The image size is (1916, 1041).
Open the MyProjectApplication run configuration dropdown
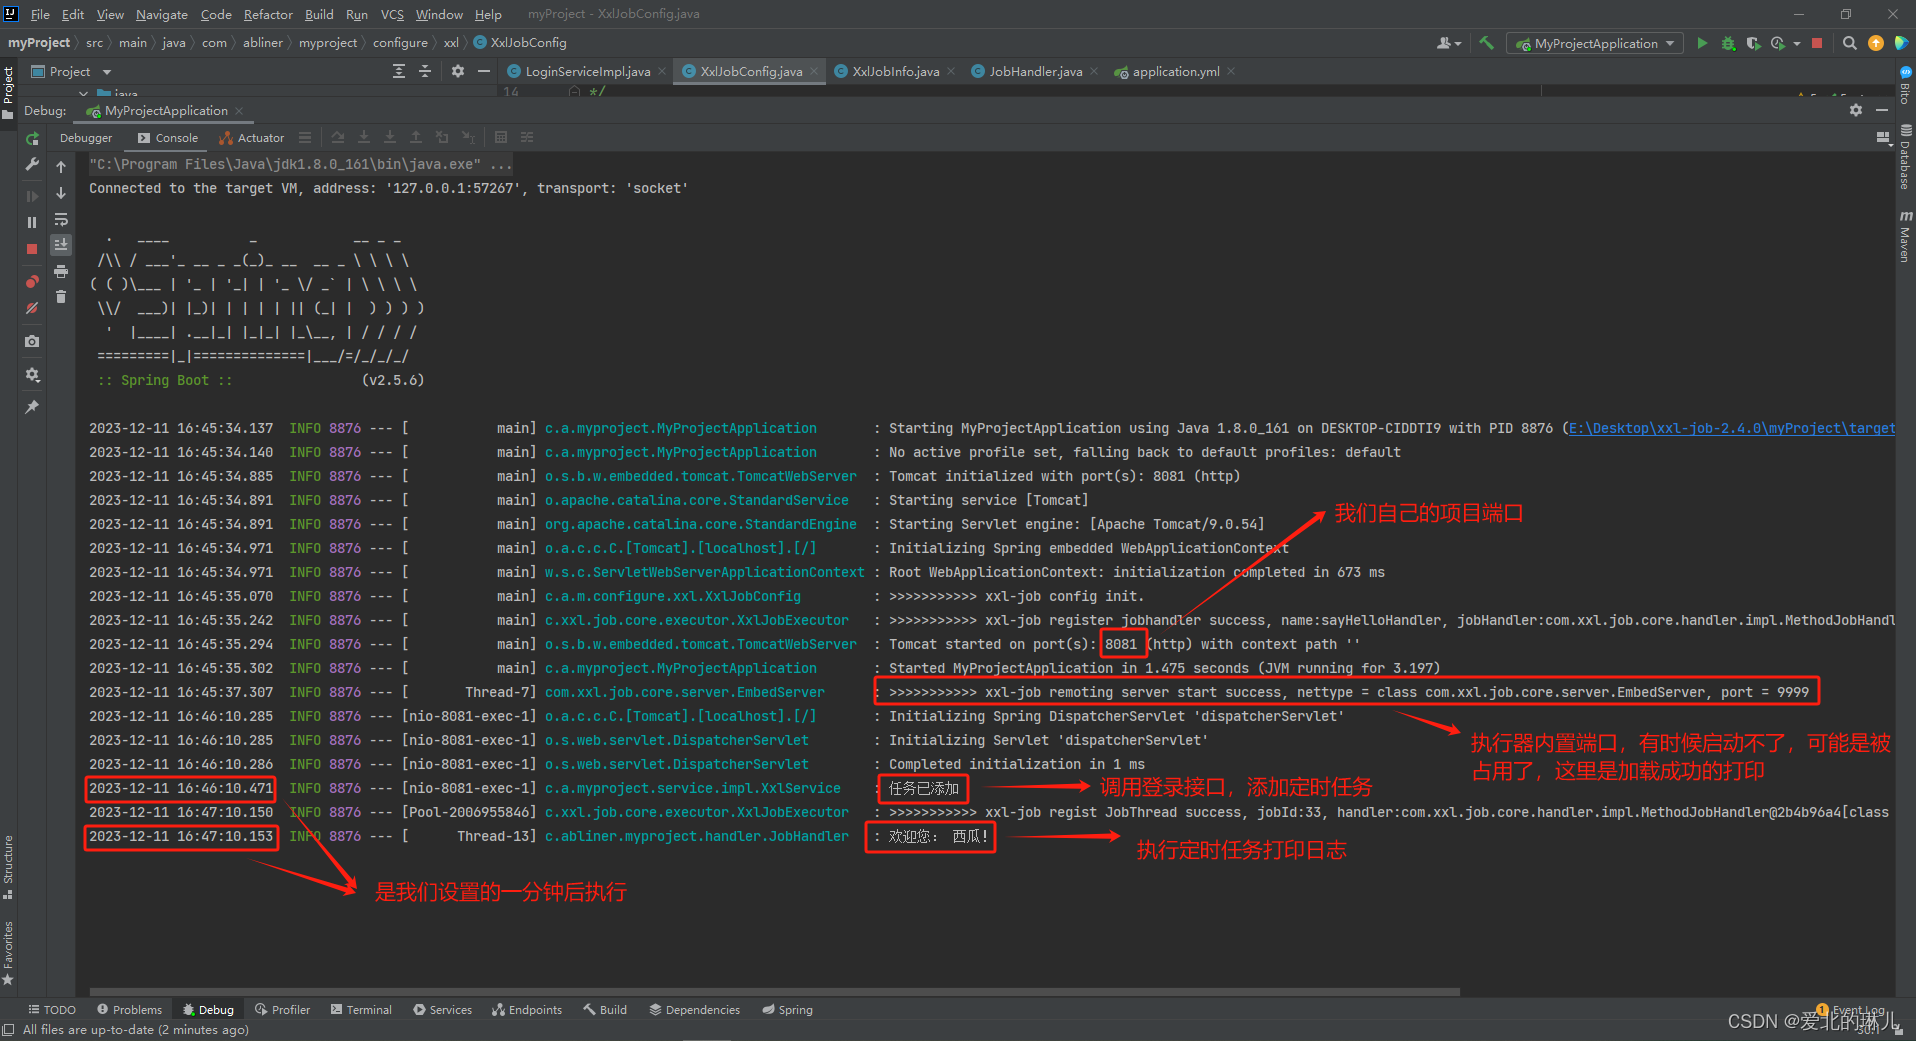click(x=1594, y=43)
